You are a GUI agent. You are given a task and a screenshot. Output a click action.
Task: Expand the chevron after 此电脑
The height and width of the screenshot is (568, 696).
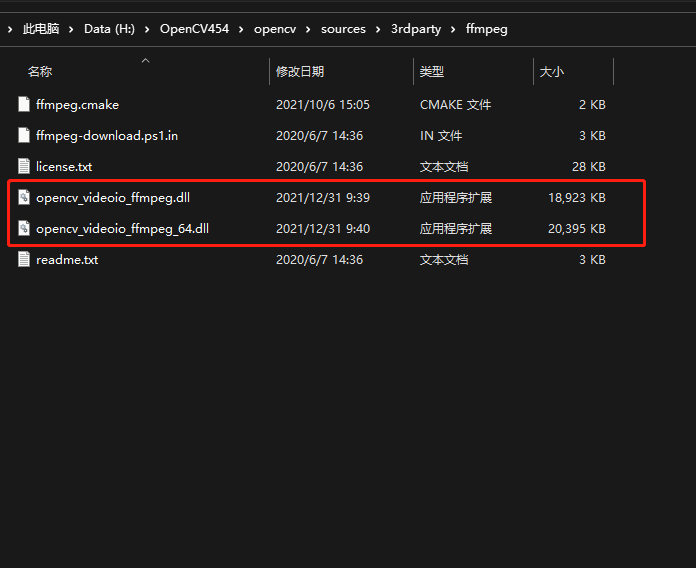pos(71,29)
